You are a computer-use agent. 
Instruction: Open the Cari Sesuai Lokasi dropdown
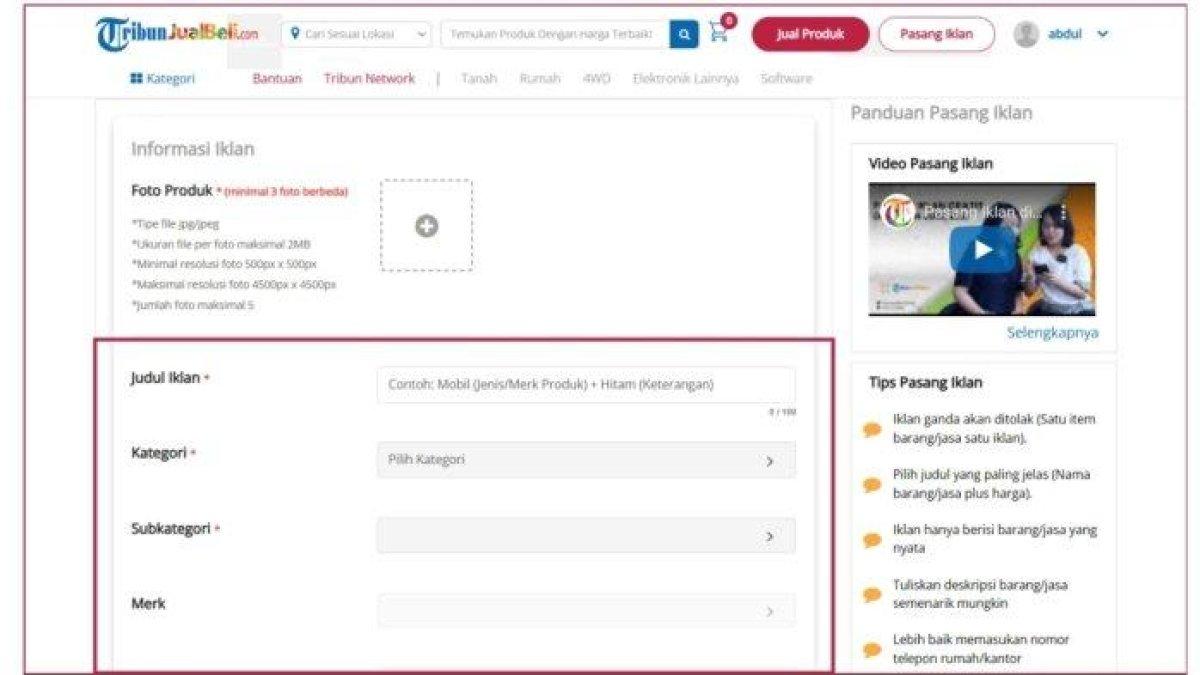tap(355, 33)
